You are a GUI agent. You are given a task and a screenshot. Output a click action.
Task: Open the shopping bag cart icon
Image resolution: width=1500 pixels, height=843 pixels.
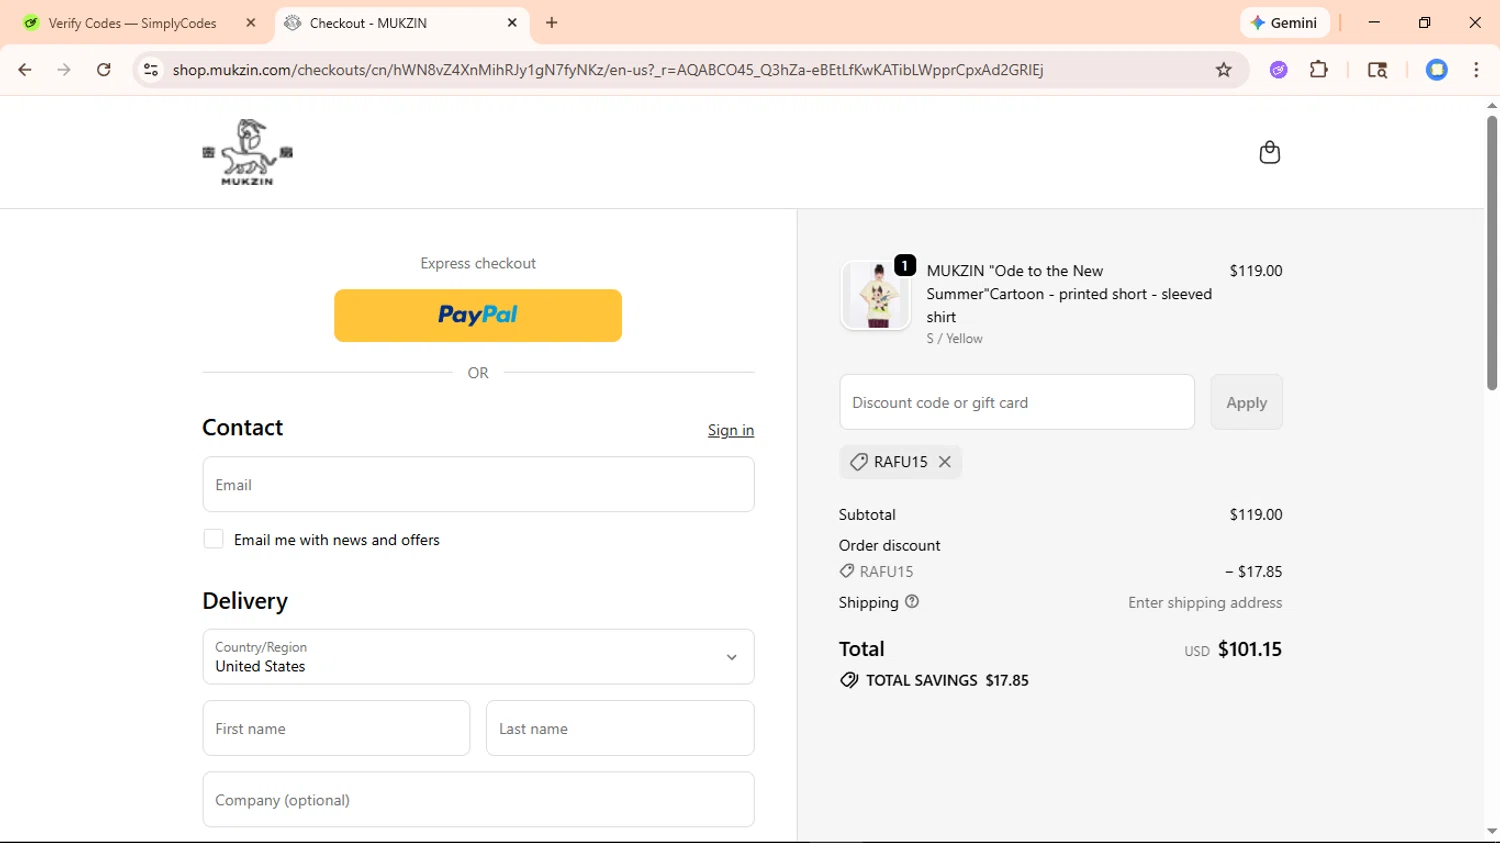click(1269, 152)
